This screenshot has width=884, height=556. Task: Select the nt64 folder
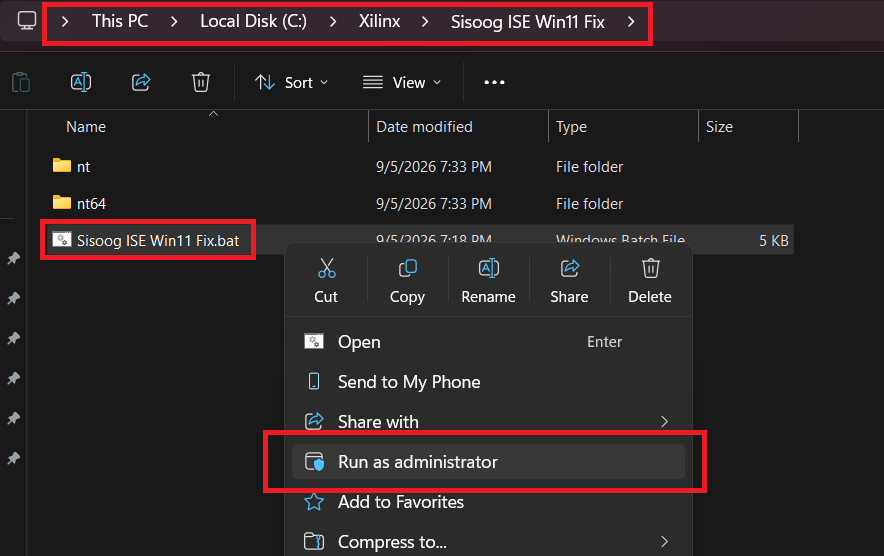click(91, 204)
